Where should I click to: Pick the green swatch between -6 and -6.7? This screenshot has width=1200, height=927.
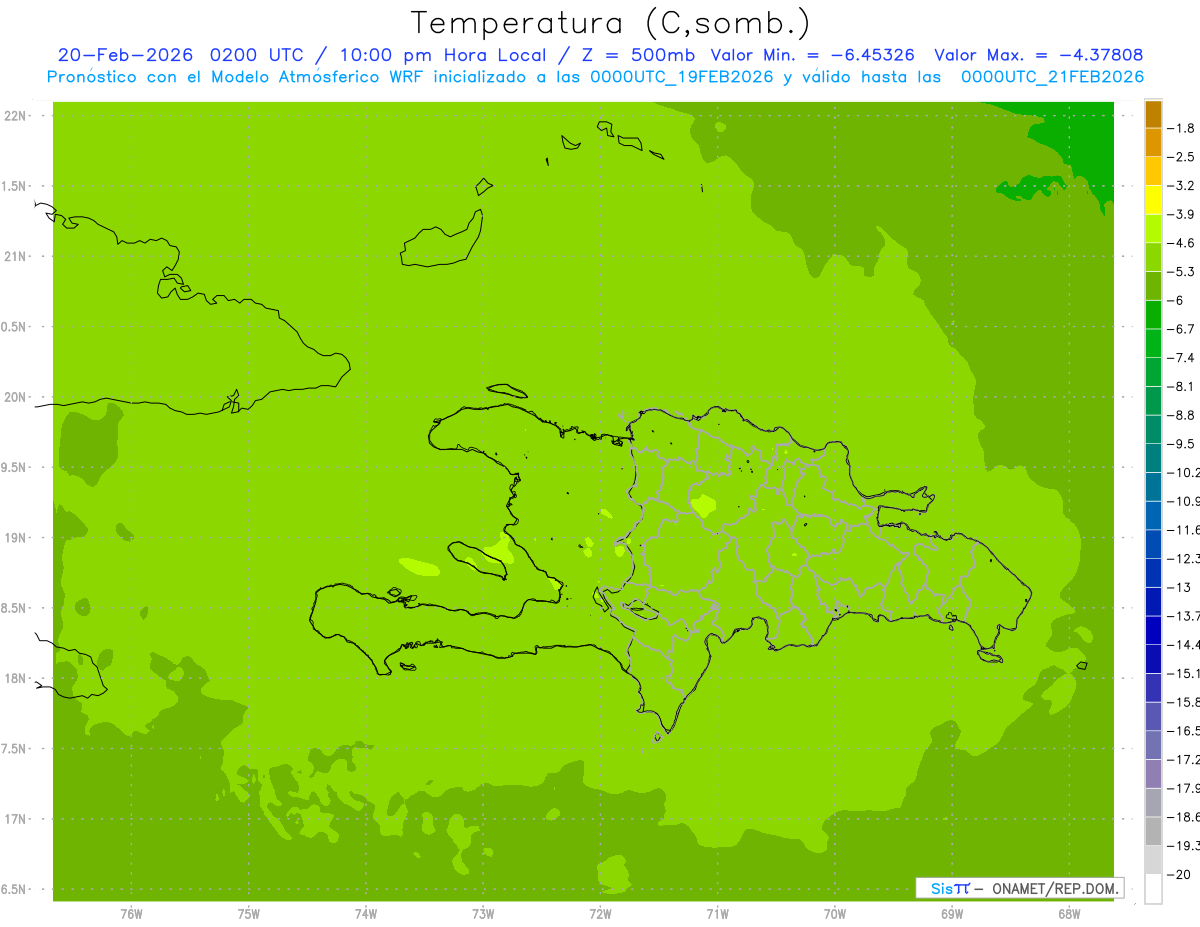(1153, 315)
